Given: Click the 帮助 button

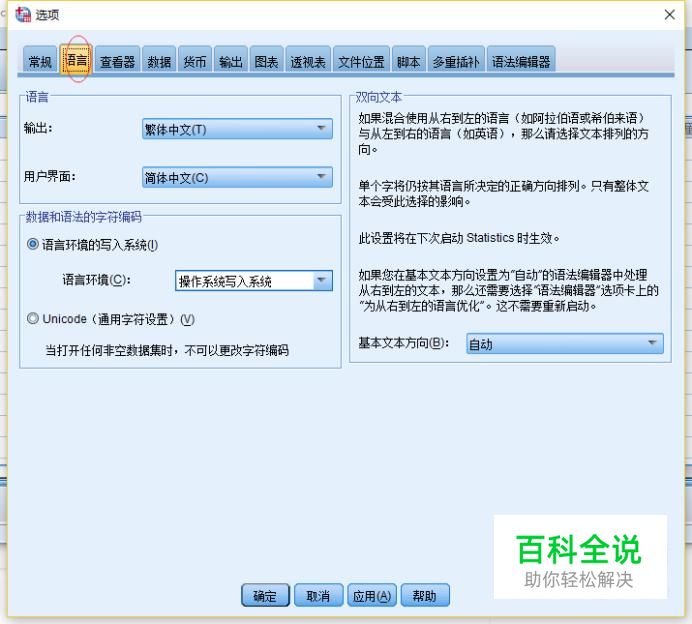Looking at the screenshot, I should click(425, 596).
